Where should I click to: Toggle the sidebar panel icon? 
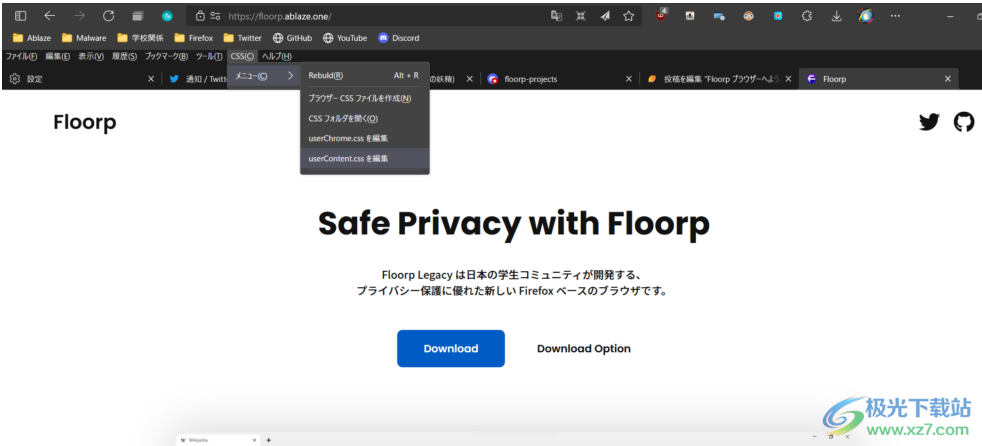21,16
